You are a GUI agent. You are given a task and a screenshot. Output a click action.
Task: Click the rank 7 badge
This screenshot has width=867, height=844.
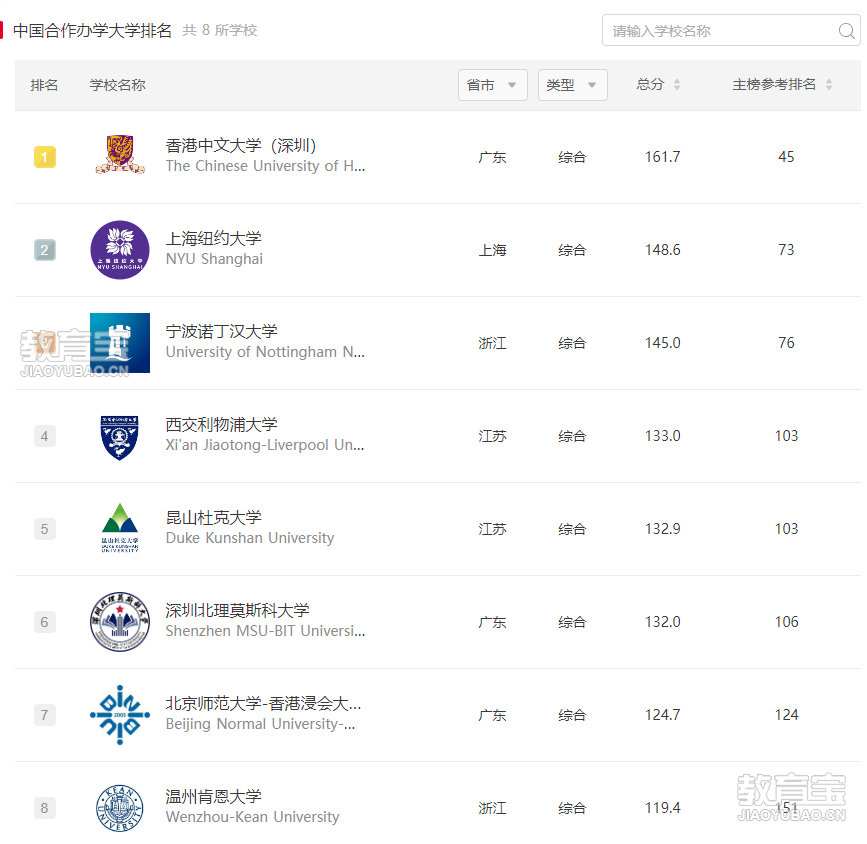click(45, 715)
